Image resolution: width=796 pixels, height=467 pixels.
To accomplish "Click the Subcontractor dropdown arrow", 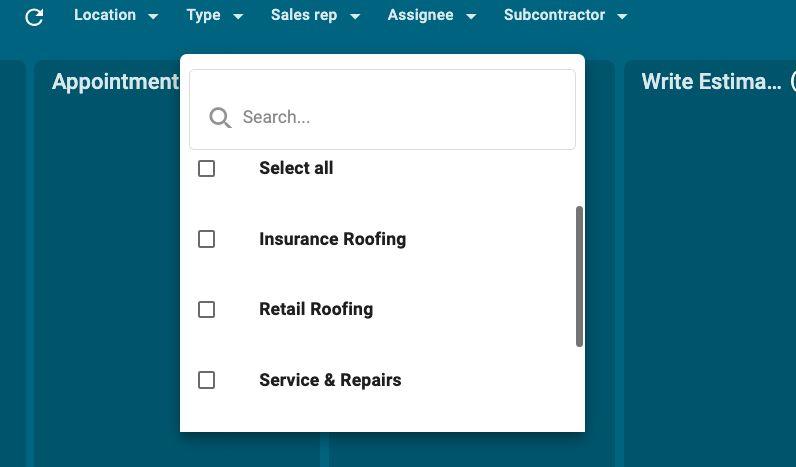I will pyautogui.click(x=622, y=17).
